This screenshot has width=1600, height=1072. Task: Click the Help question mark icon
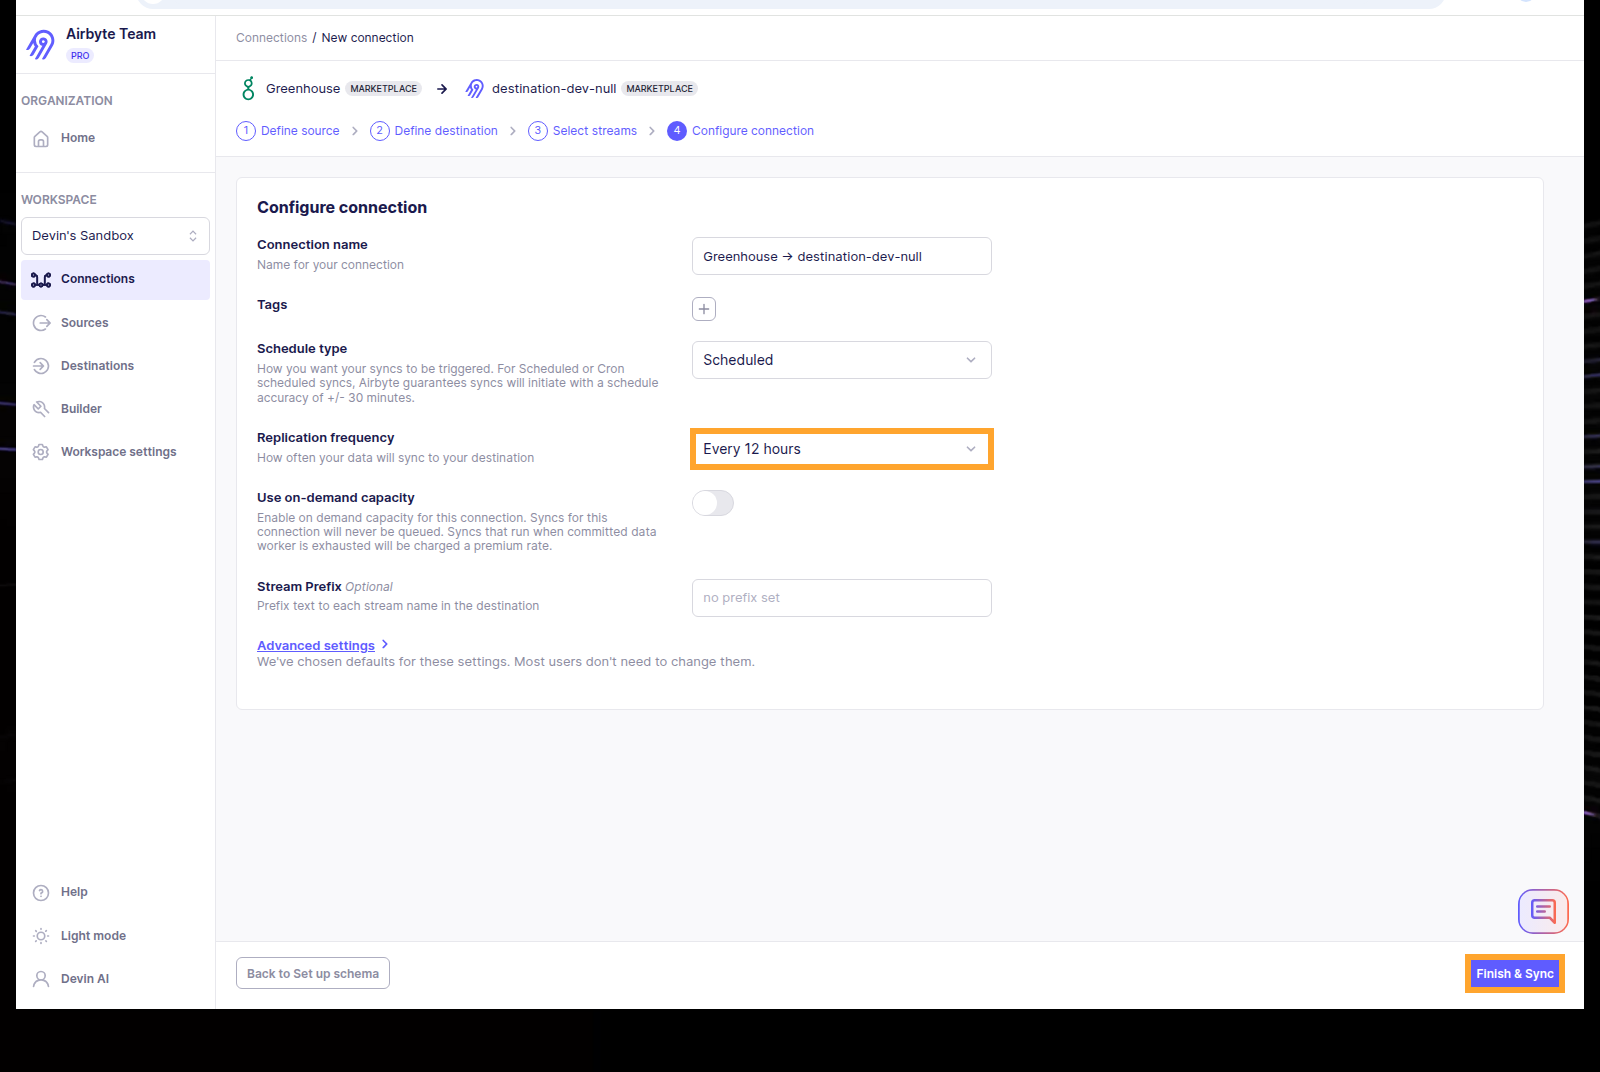pyautogui.click(x=41, y=893)
